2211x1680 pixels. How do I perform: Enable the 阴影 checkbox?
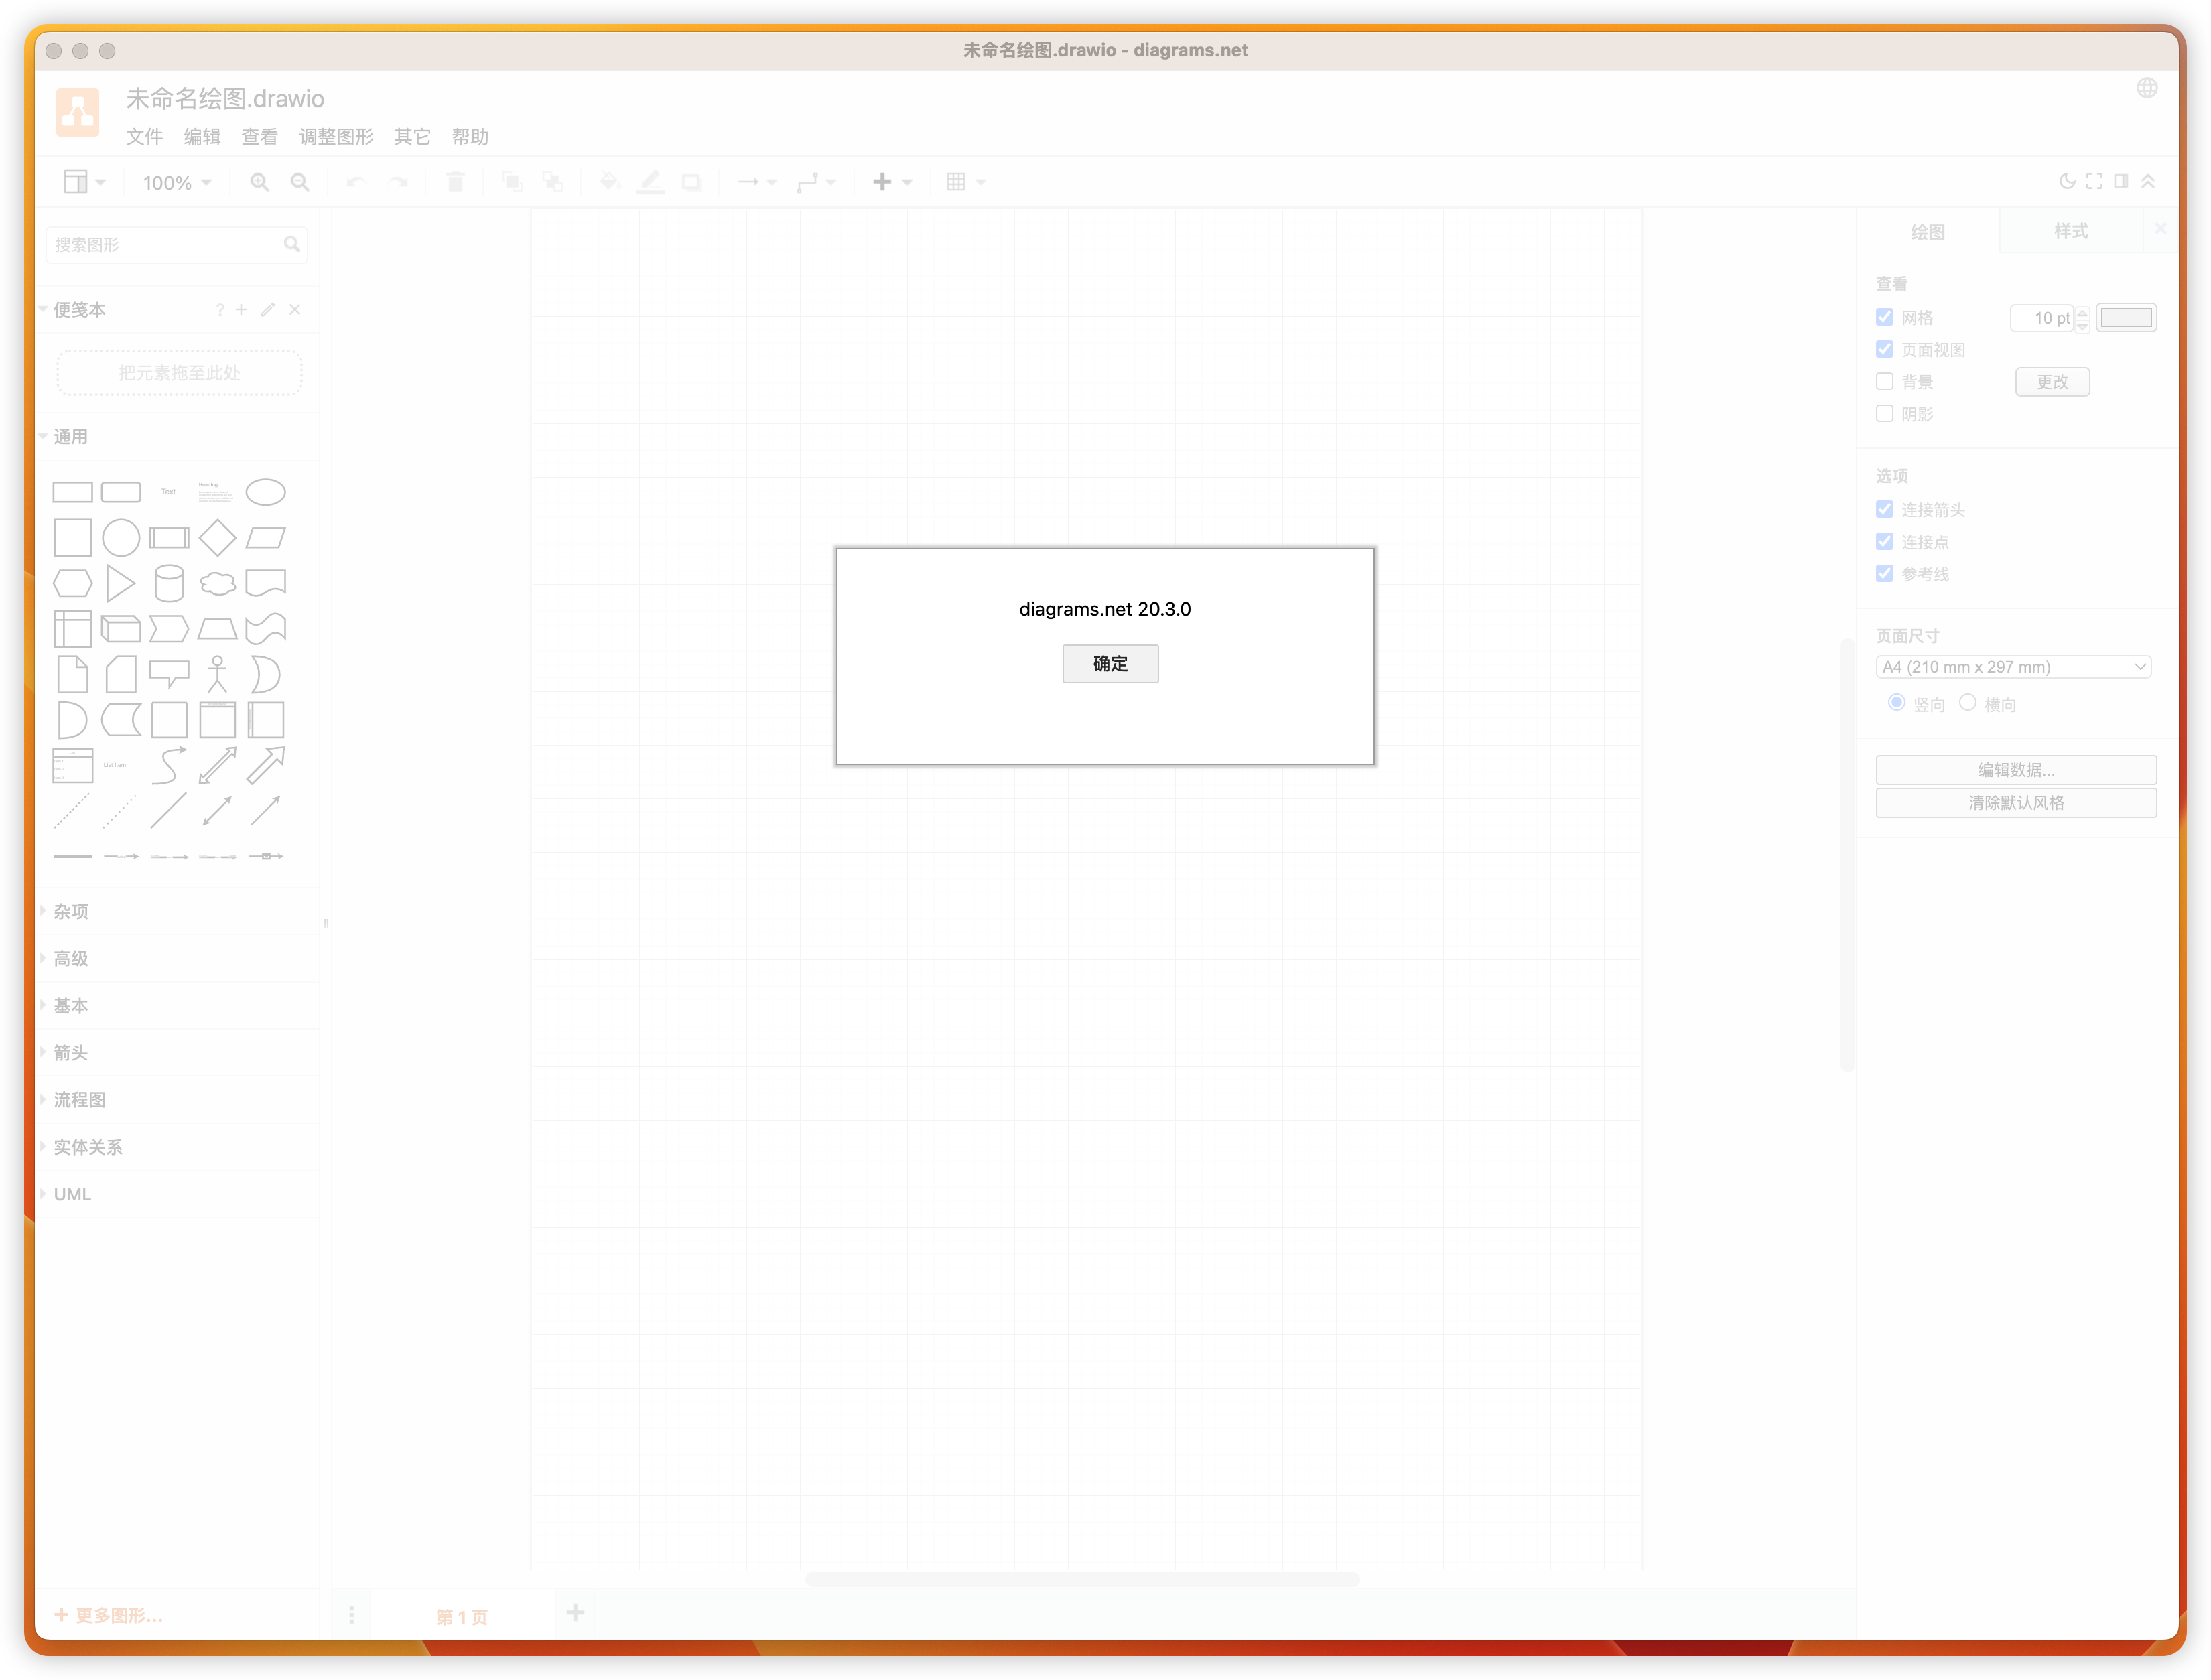(x=1884, y=413)
